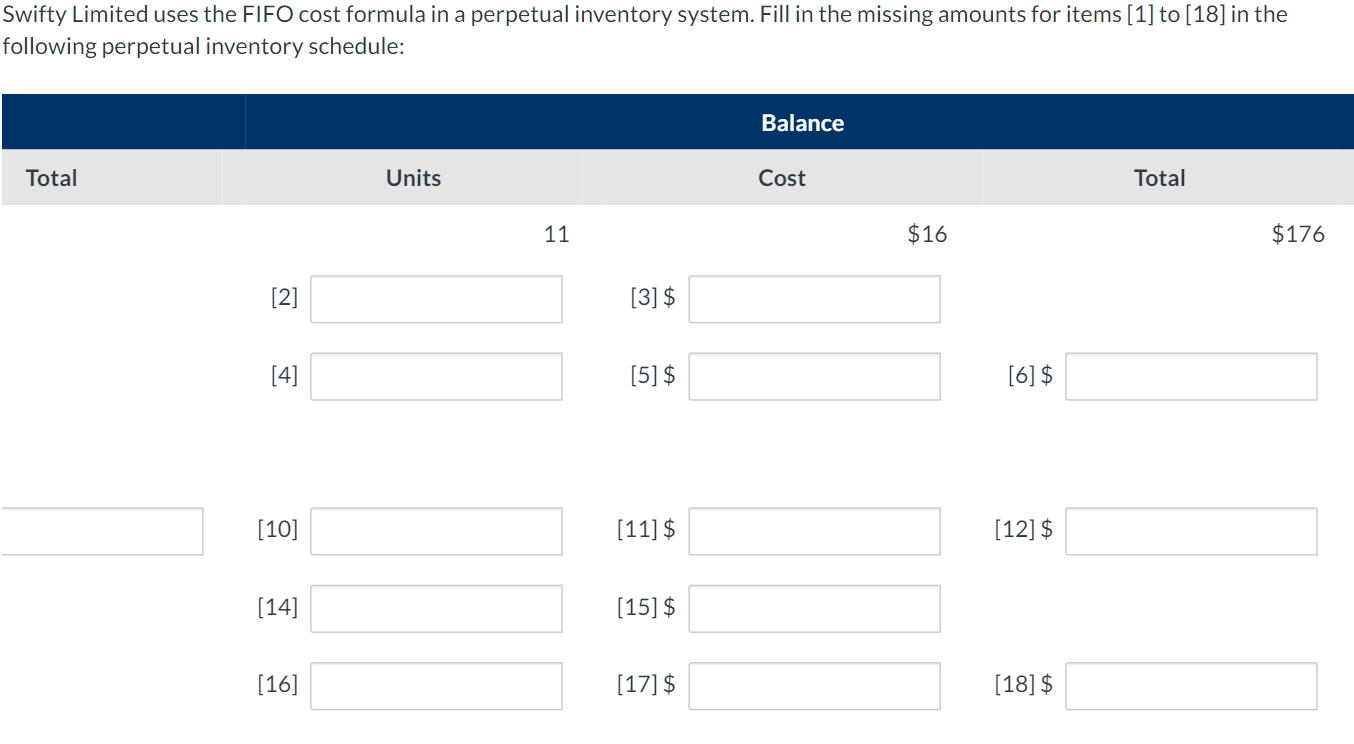Select the Units column header

pyautogui.click(x=413, y=178)
